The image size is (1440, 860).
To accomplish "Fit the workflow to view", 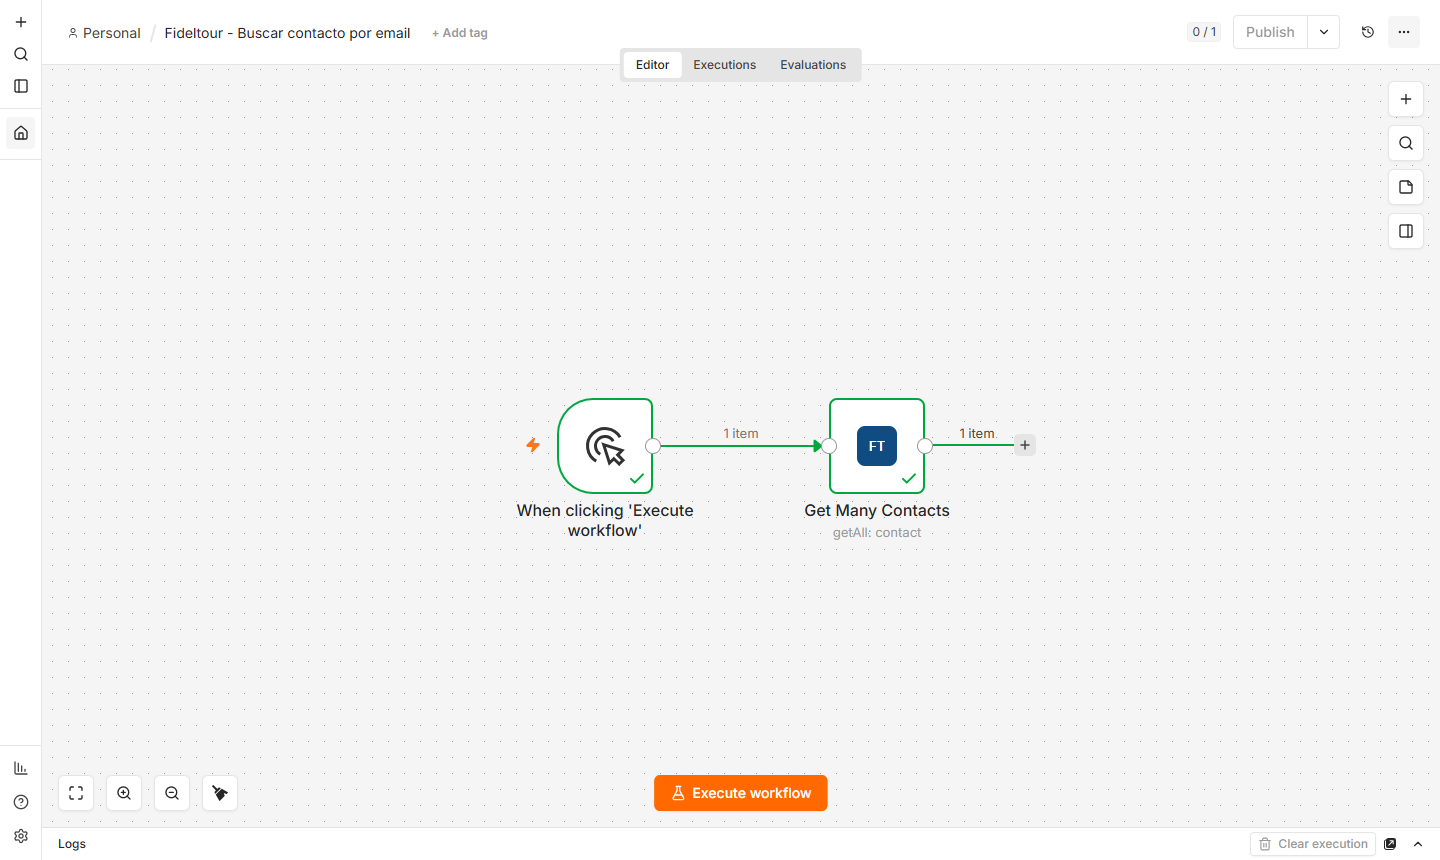I will point(76,793).
